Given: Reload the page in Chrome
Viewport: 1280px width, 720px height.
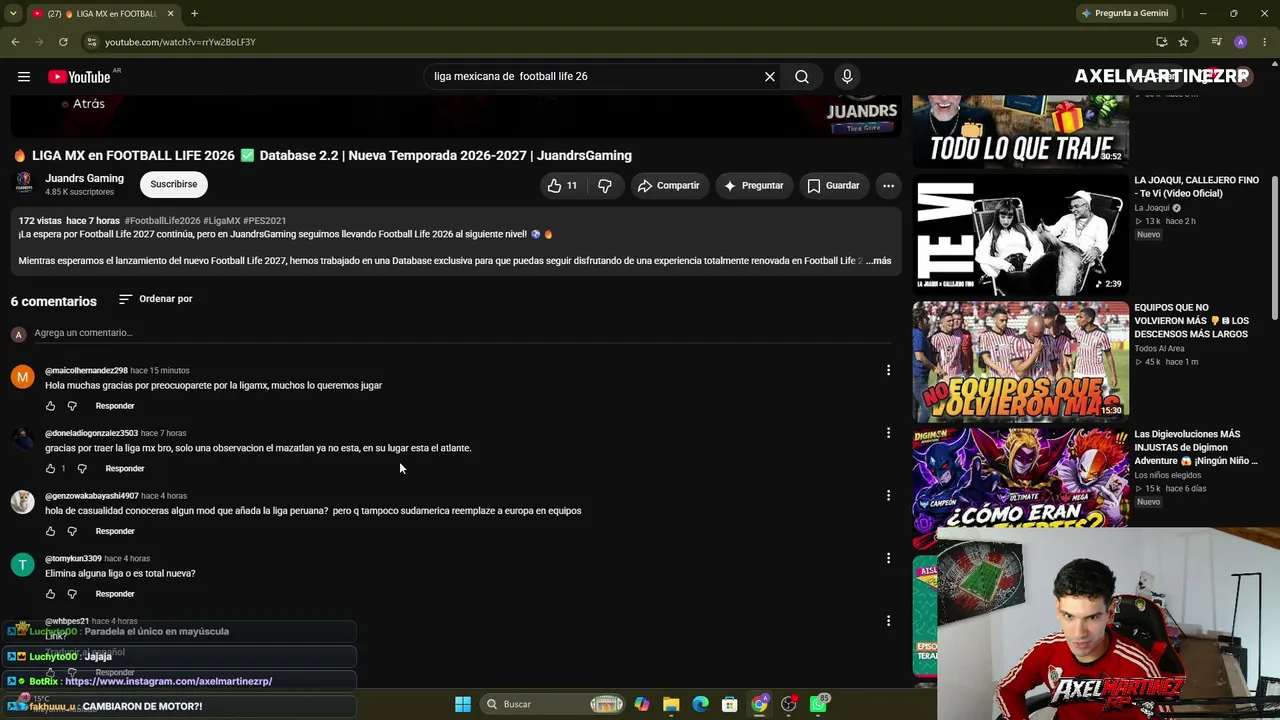Looking at the screenshot, I should [63, 42].
